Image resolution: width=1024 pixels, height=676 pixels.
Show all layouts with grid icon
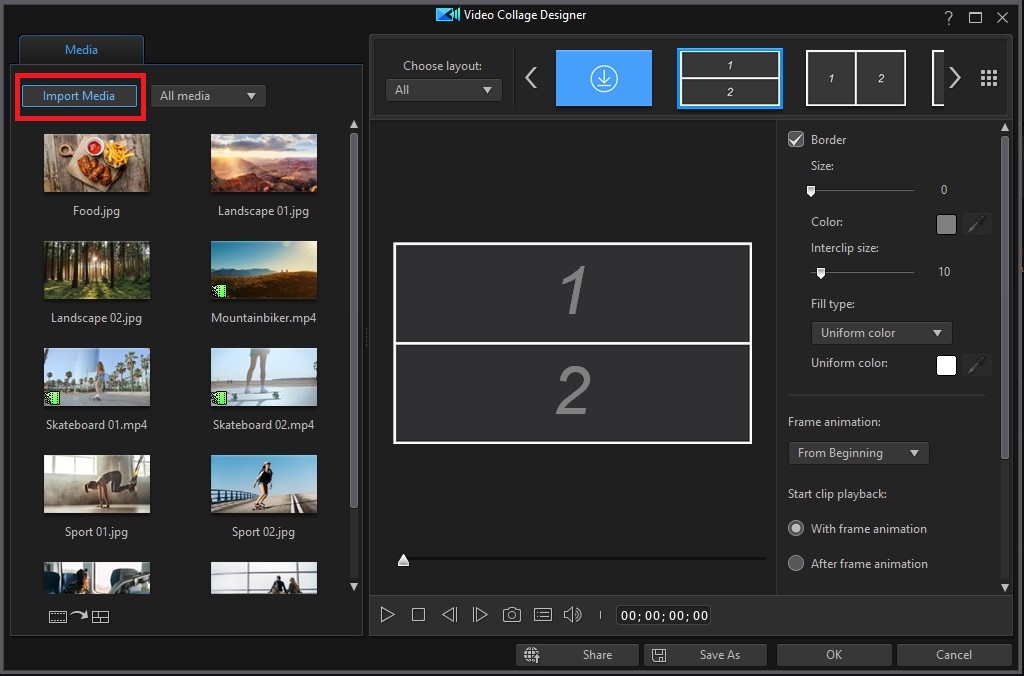pyautogui.click(x=989, y=78)
